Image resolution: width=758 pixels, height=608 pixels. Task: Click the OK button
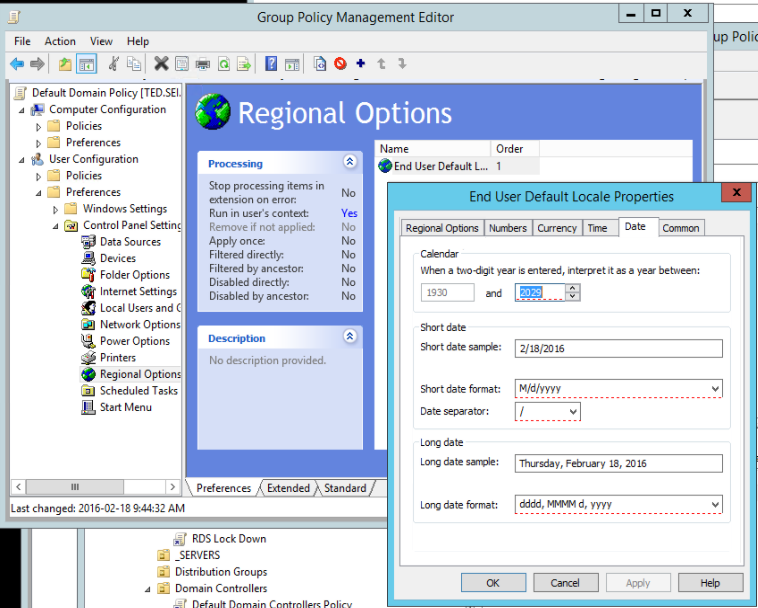493,582
